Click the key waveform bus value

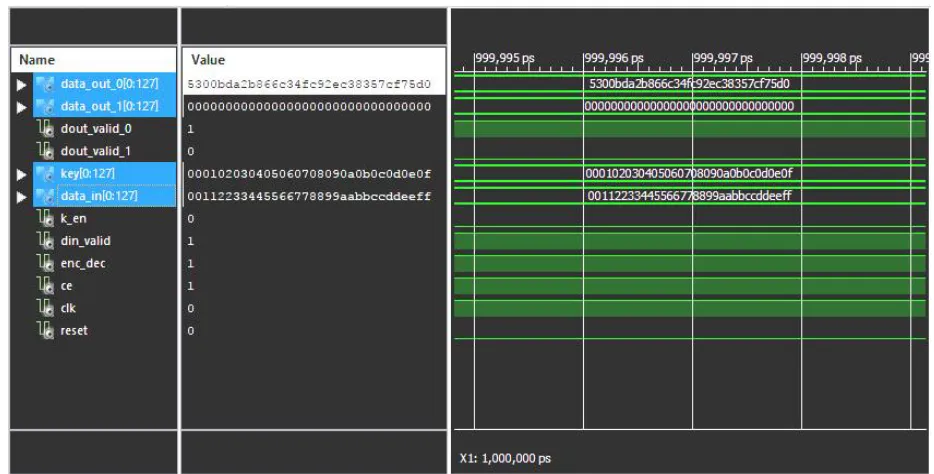689,173
